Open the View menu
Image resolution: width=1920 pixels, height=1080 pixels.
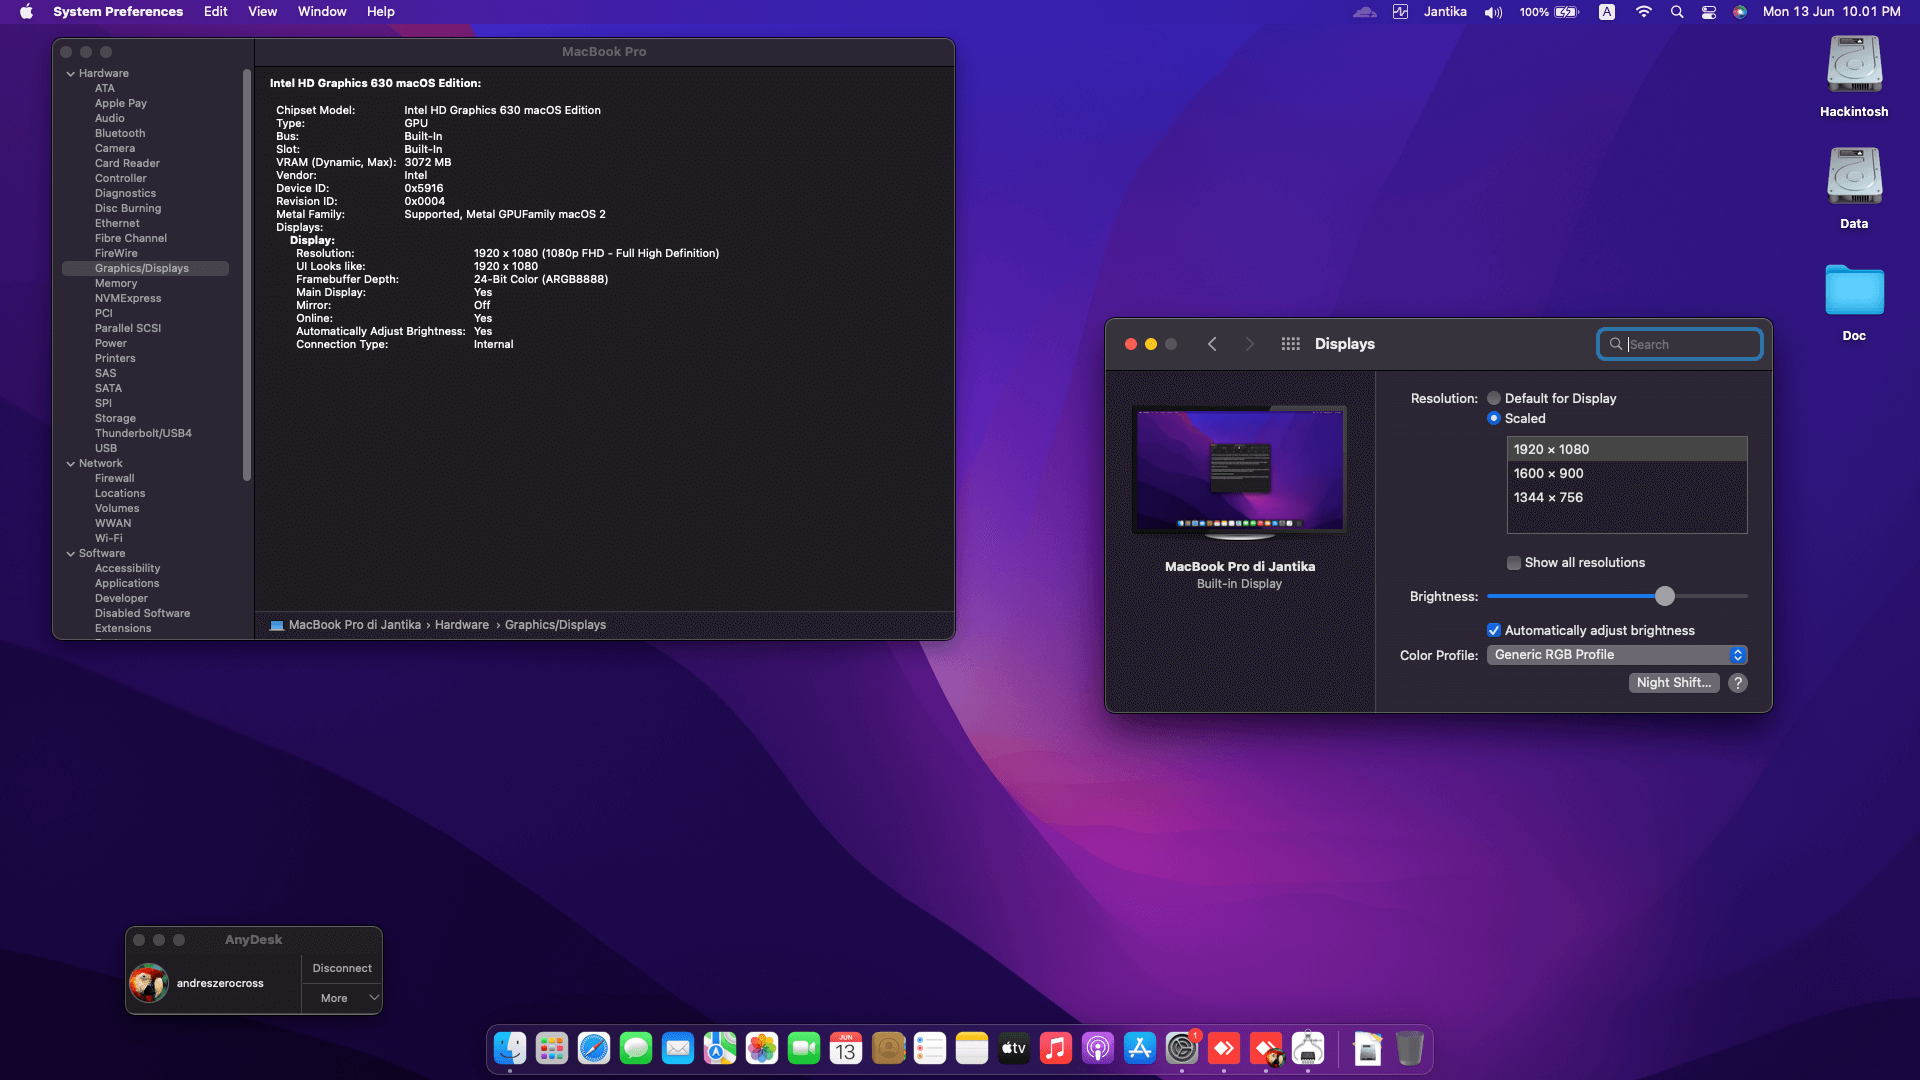pos(263,12)
